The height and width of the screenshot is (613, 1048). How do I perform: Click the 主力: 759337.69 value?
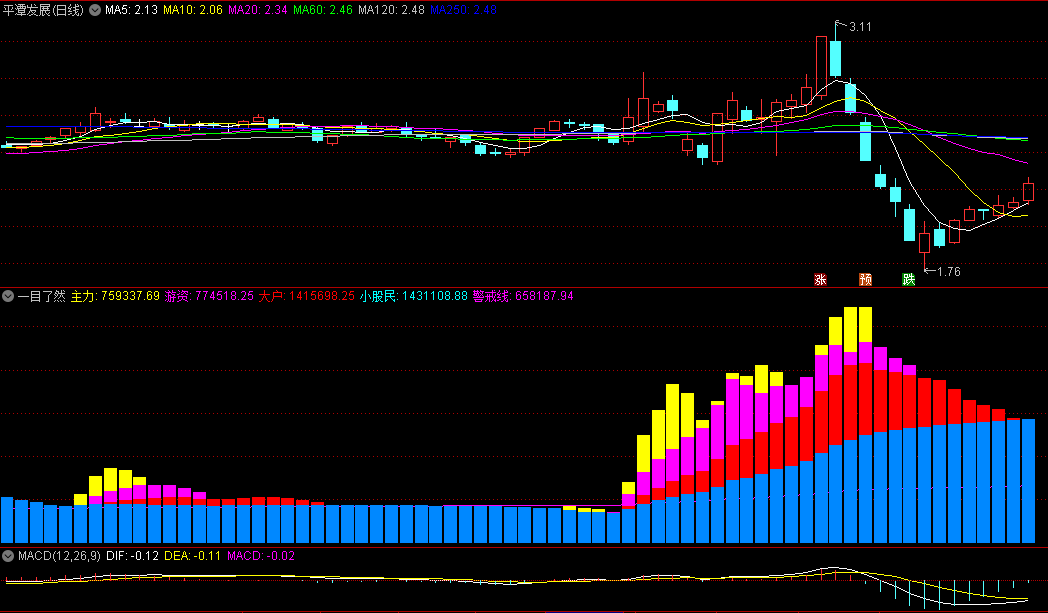(115, 296)
